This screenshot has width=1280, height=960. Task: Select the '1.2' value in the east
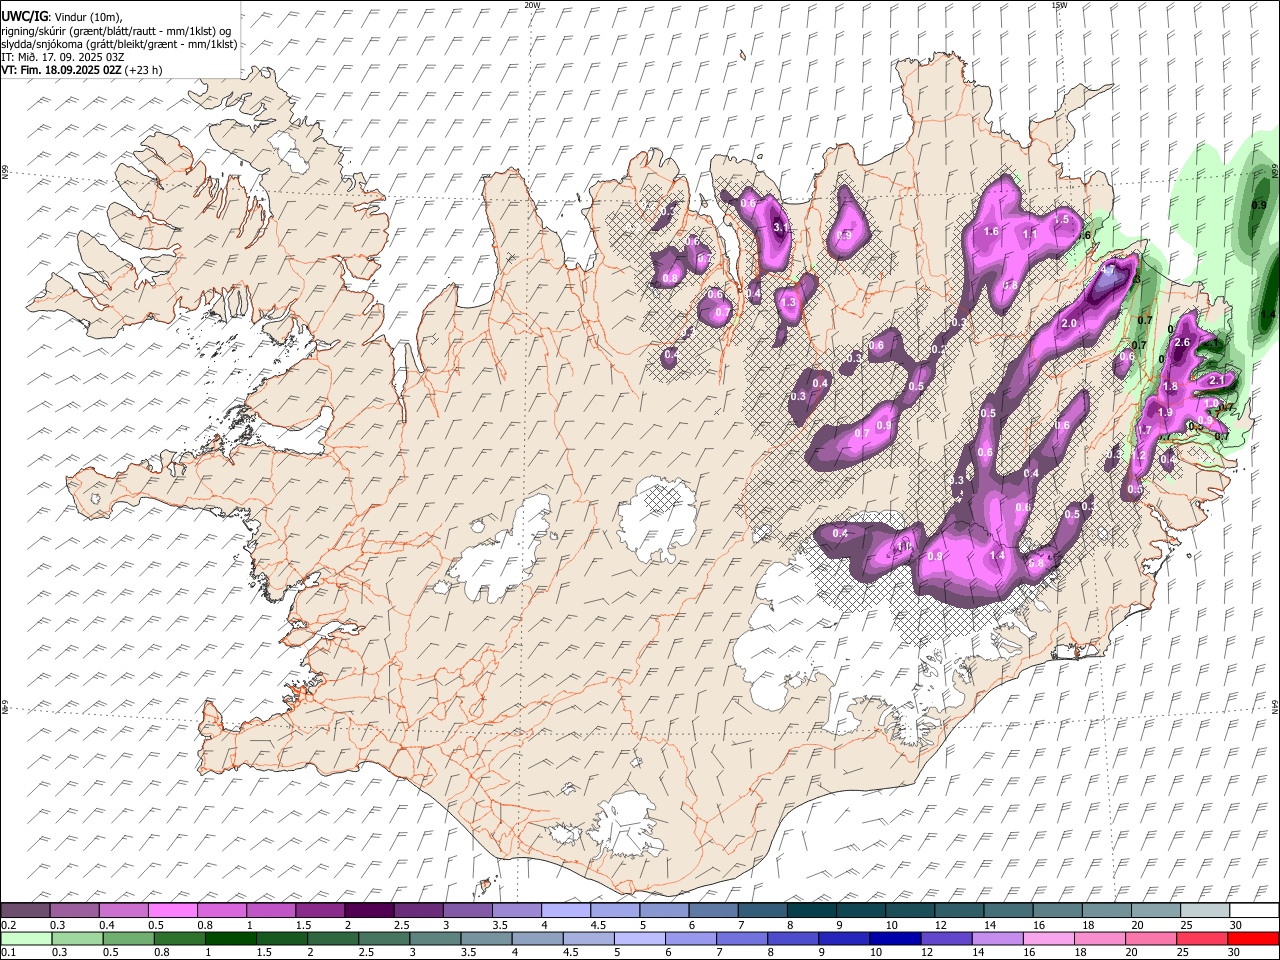[1137, 454]
